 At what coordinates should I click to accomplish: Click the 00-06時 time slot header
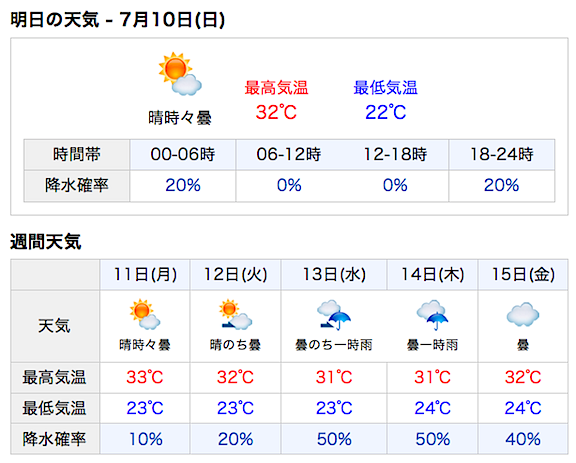pos(183,154)
